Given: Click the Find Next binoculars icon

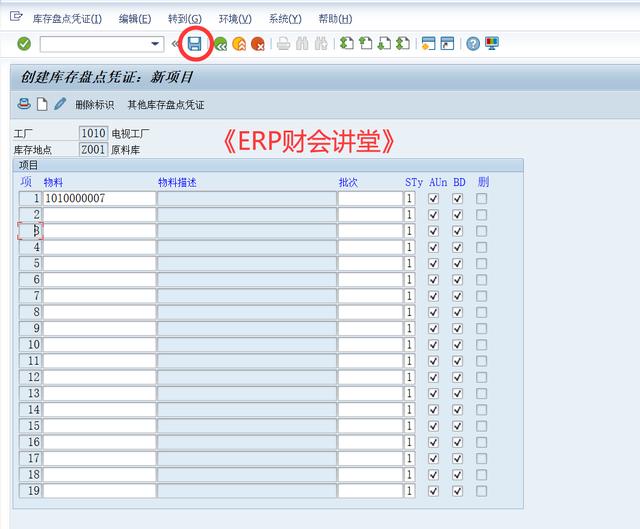Looking at the screenshot, I should pos(321,43).
